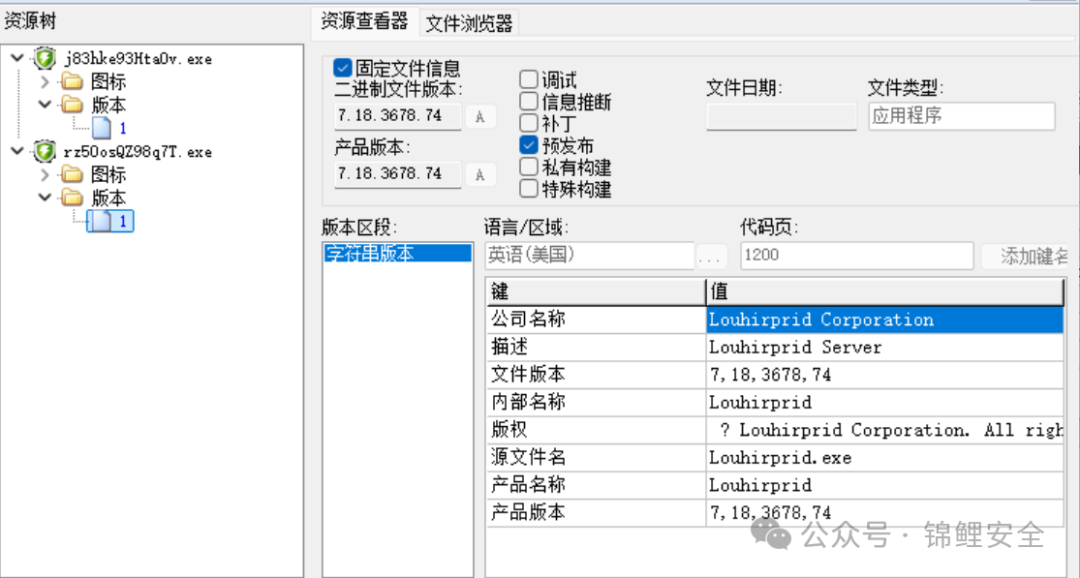This screenshot has height=578, width=1080.
Task: Toggle the 固定文件信息 checkbox
Action: coord(342,68)
